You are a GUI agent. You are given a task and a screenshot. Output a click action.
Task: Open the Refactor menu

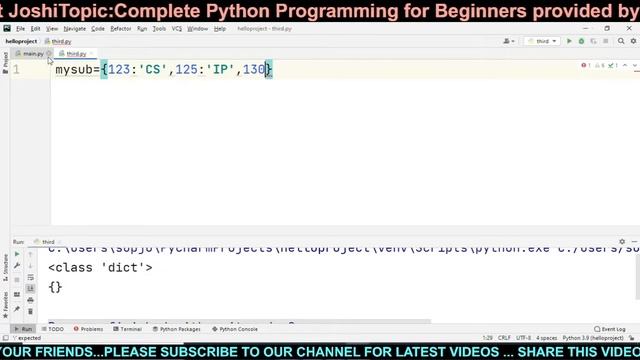[121, 29]
